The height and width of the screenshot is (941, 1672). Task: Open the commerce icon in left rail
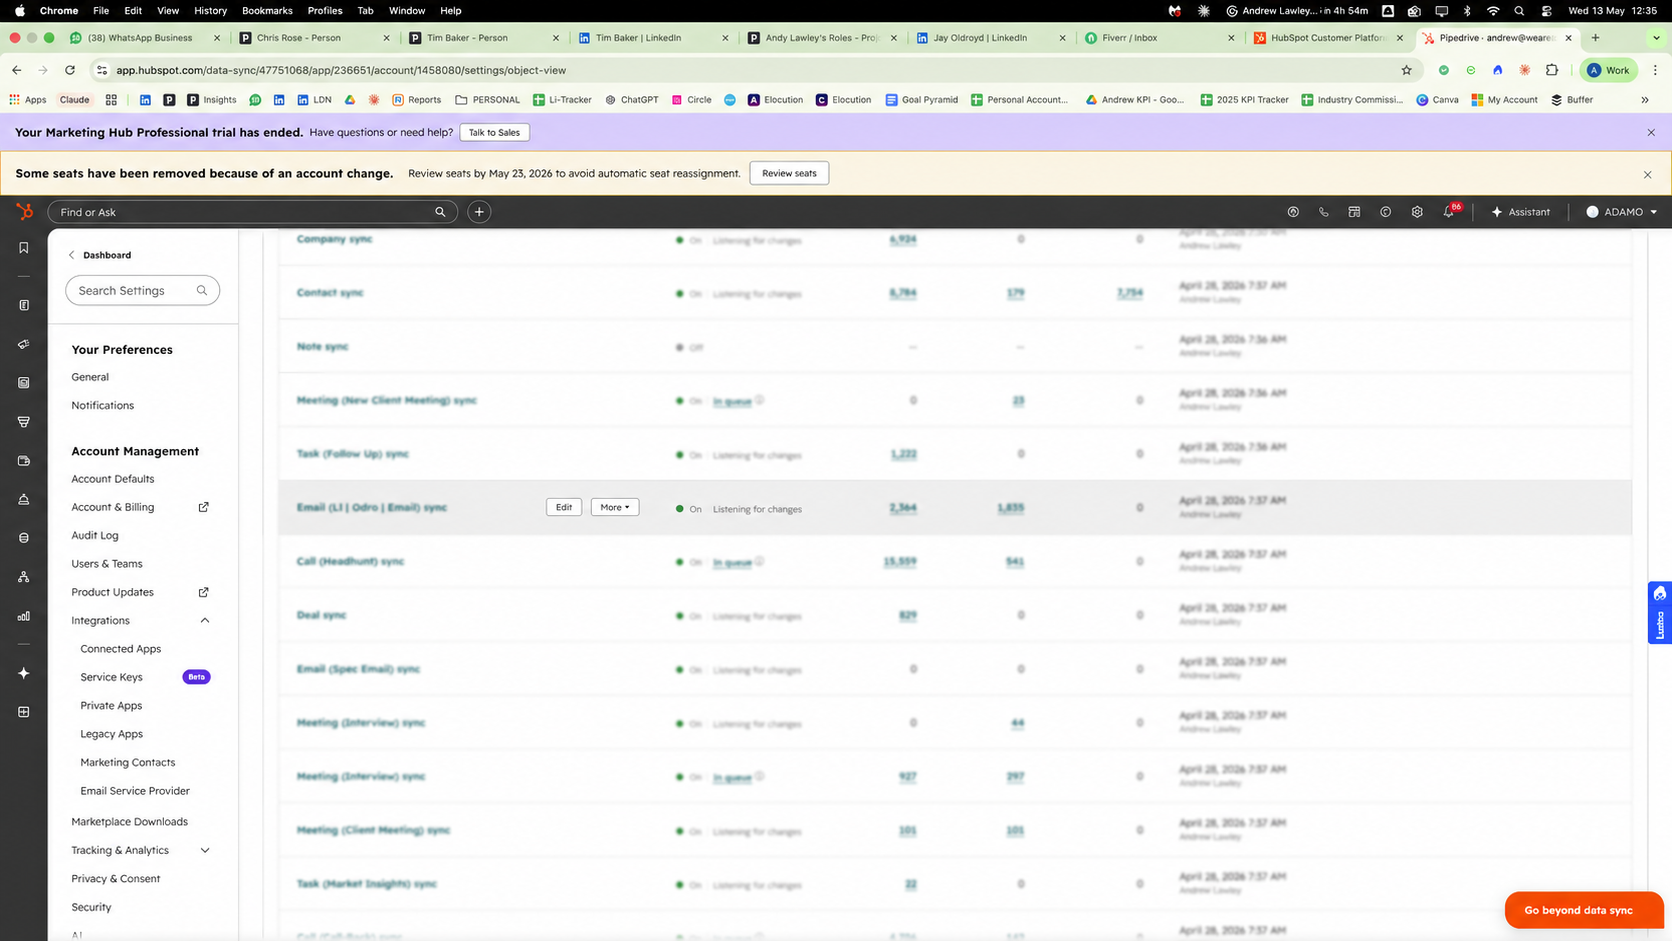point(24,461)
